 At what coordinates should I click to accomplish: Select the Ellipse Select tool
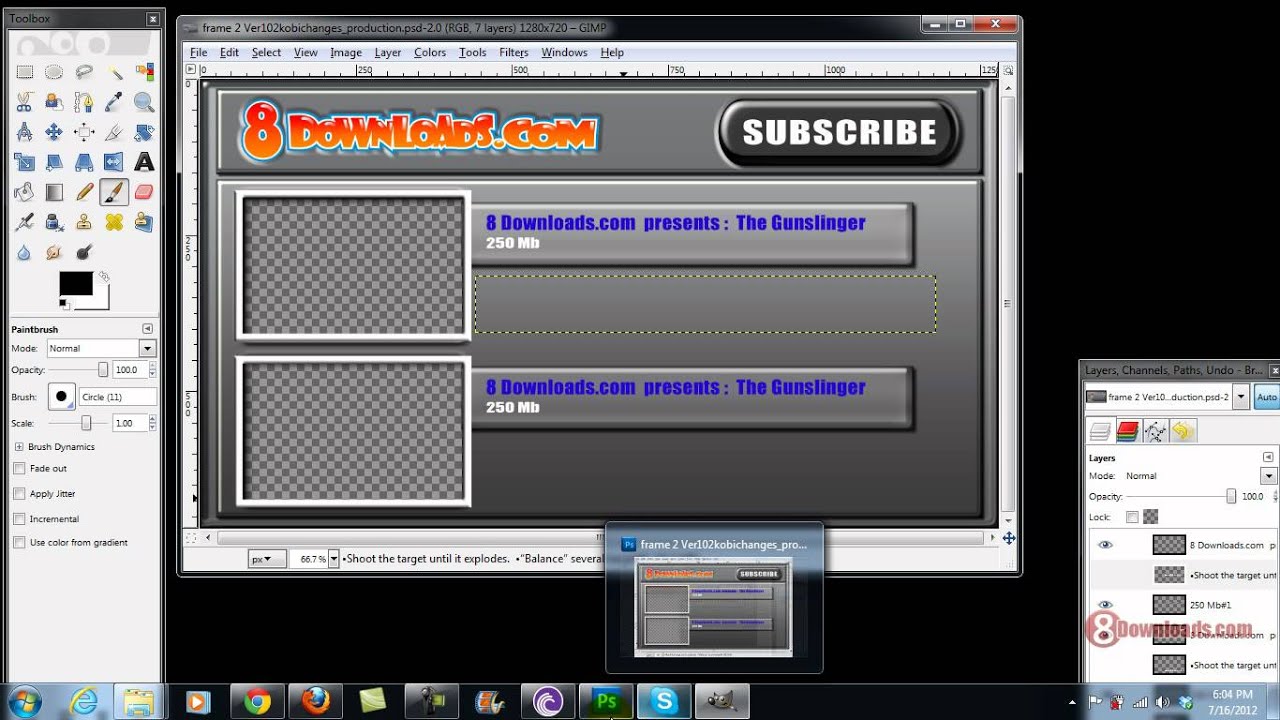tap(54, 72)
